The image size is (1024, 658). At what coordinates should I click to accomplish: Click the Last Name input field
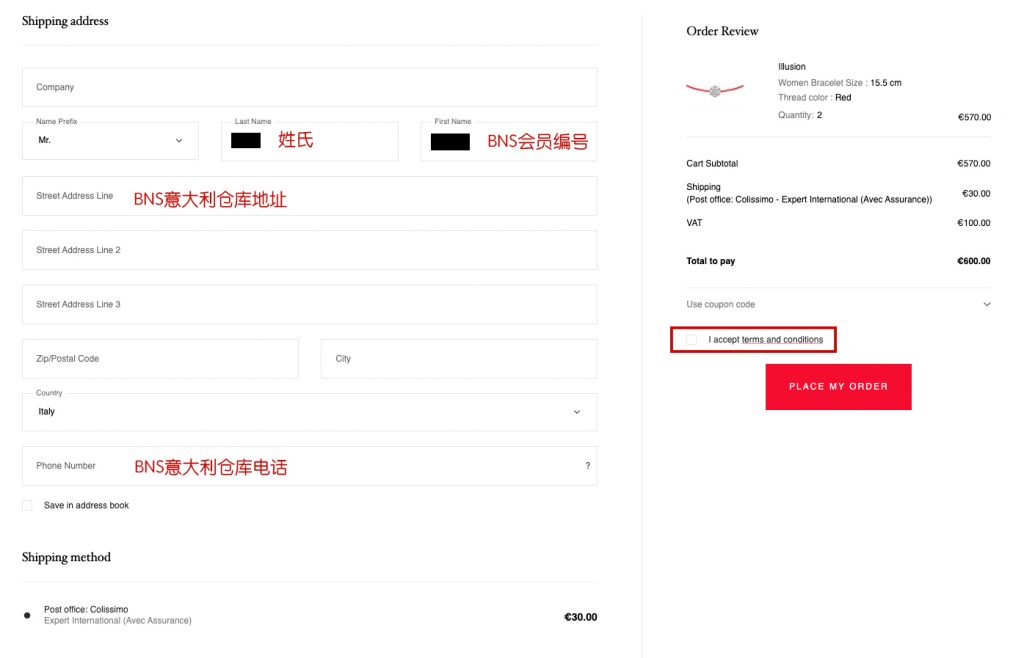tap(310, 141)
